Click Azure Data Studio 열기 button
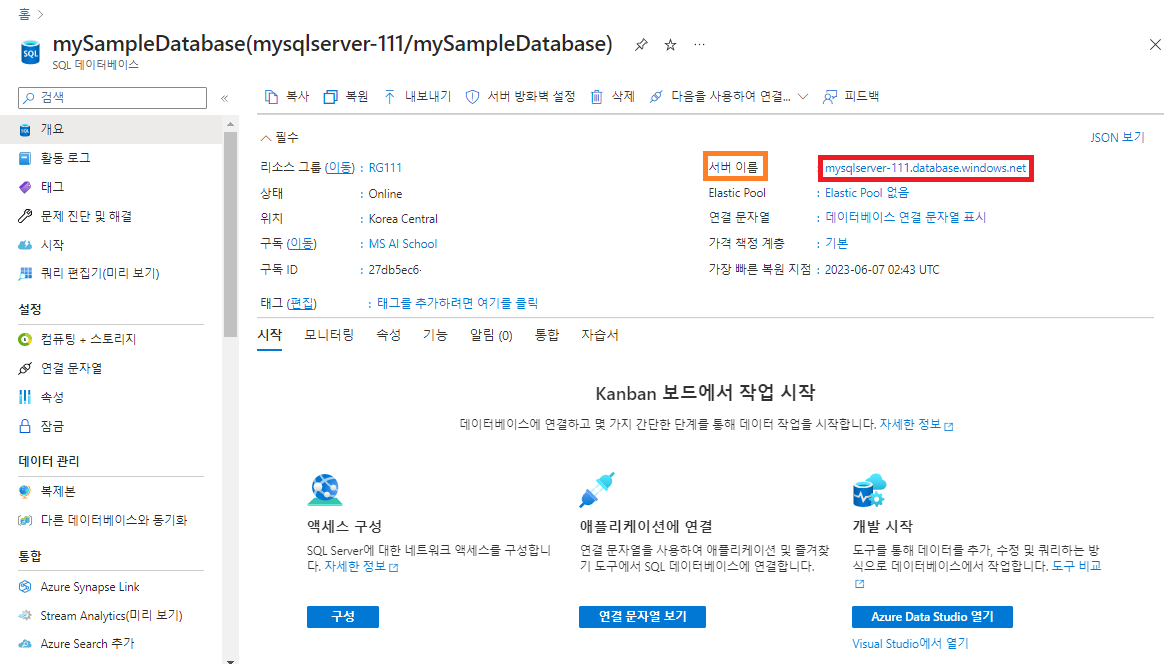 click(932, 616)
